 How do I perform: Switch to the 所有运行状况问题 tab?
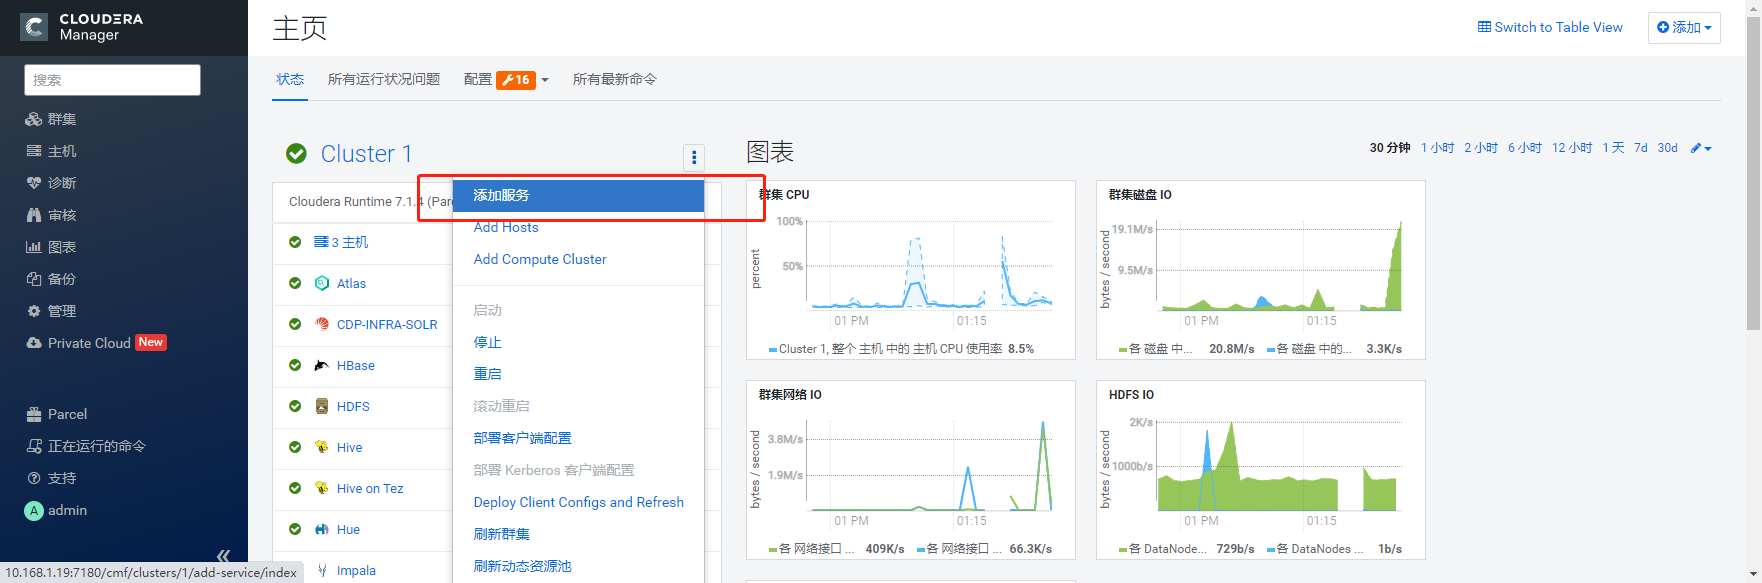pyautogui.click(x=384, y=79)
